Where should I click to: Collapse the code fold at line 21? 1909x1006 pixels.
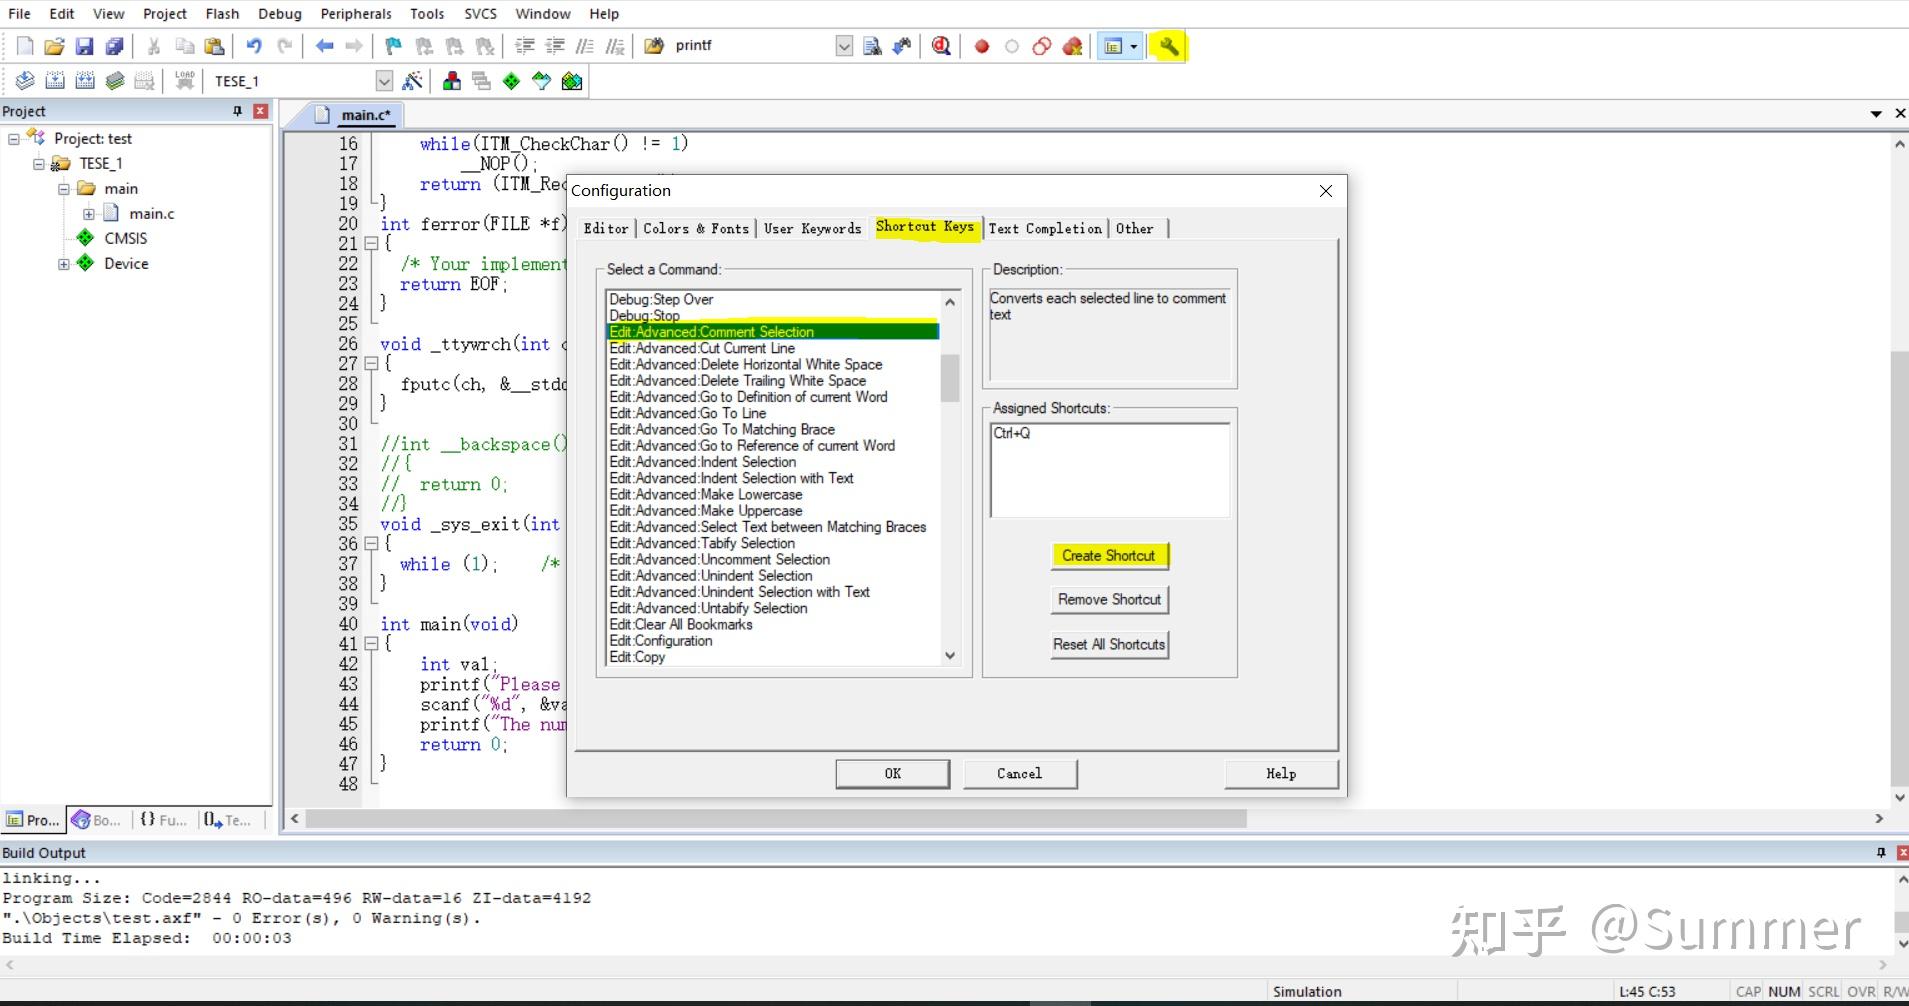371,243
